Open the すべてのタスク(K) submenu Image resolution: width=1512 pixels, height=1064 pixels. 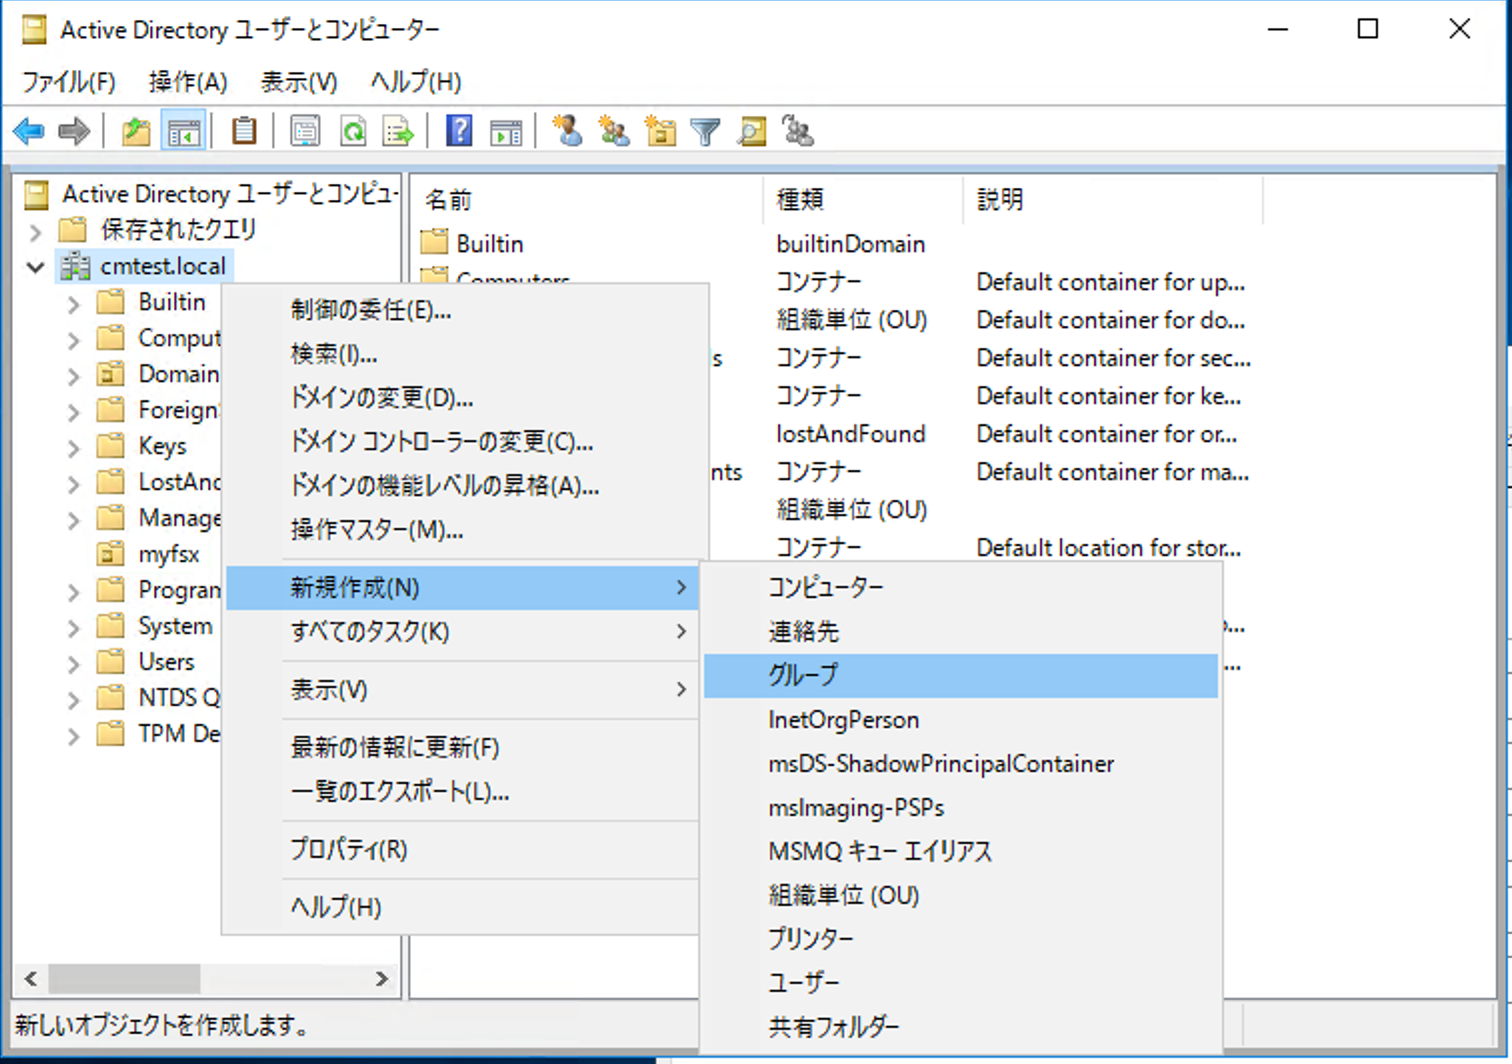(462, 631)
